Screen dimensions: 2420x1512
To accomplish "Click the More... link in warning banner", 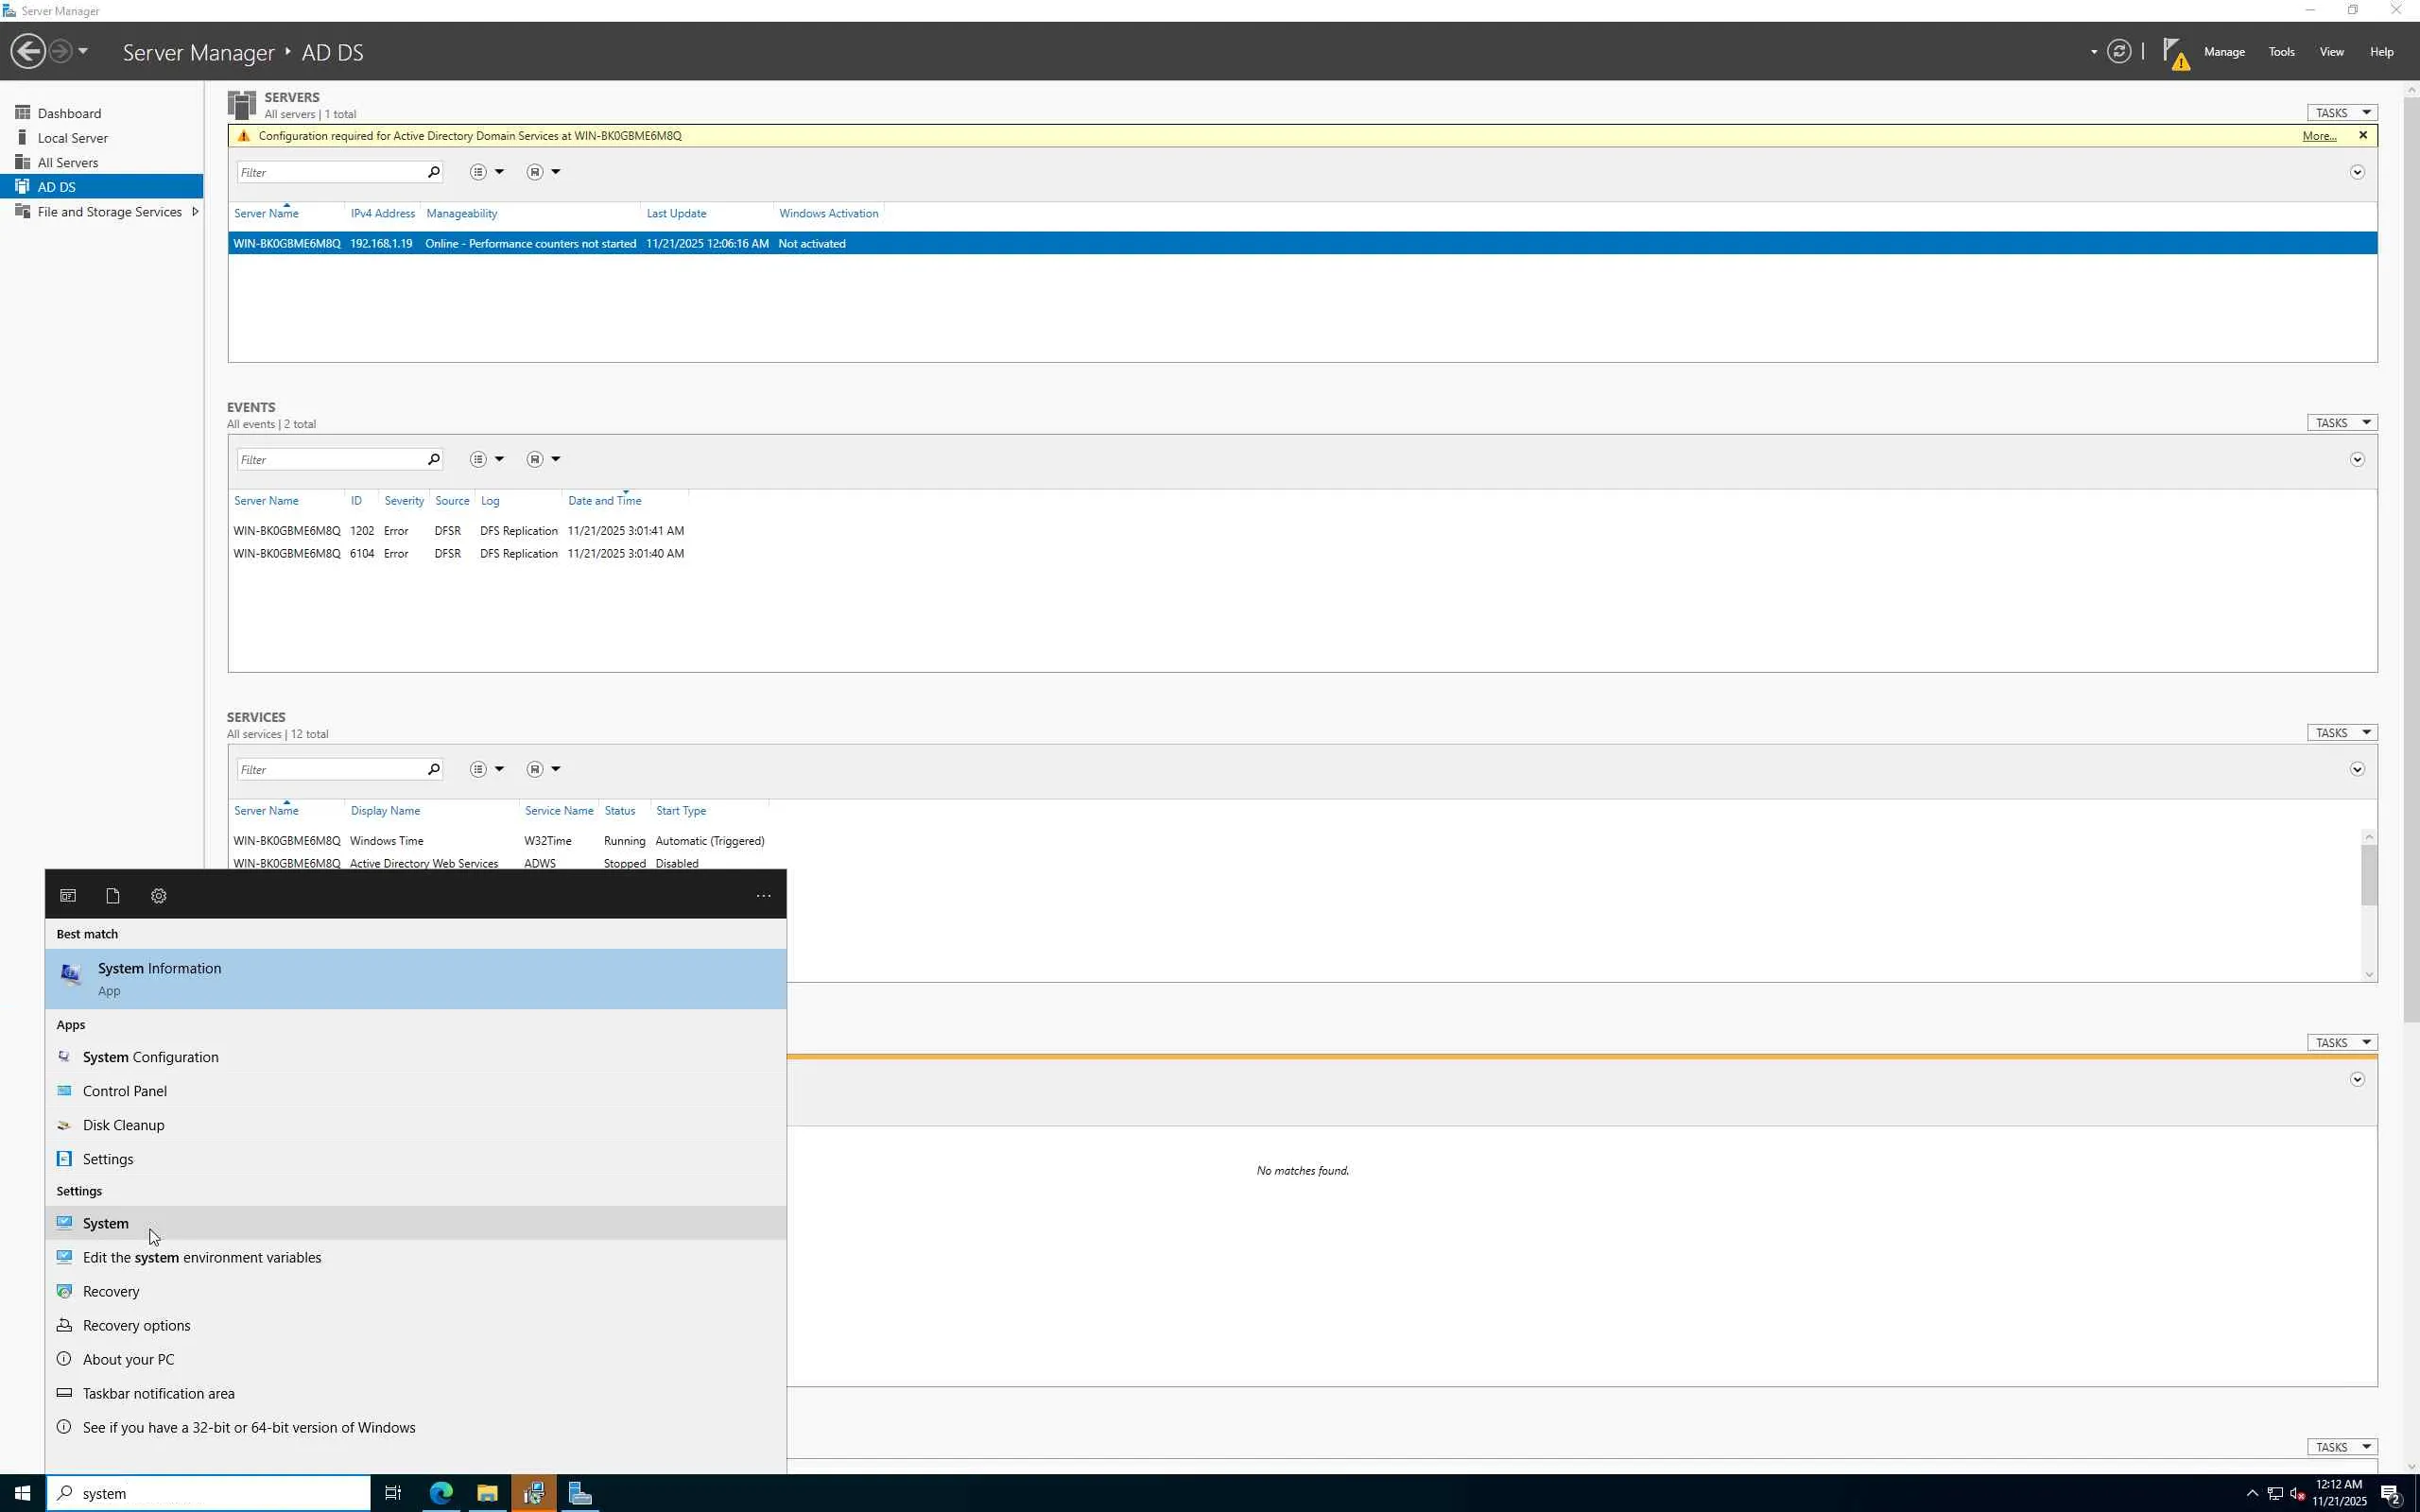I will [x=2318, y=136].
